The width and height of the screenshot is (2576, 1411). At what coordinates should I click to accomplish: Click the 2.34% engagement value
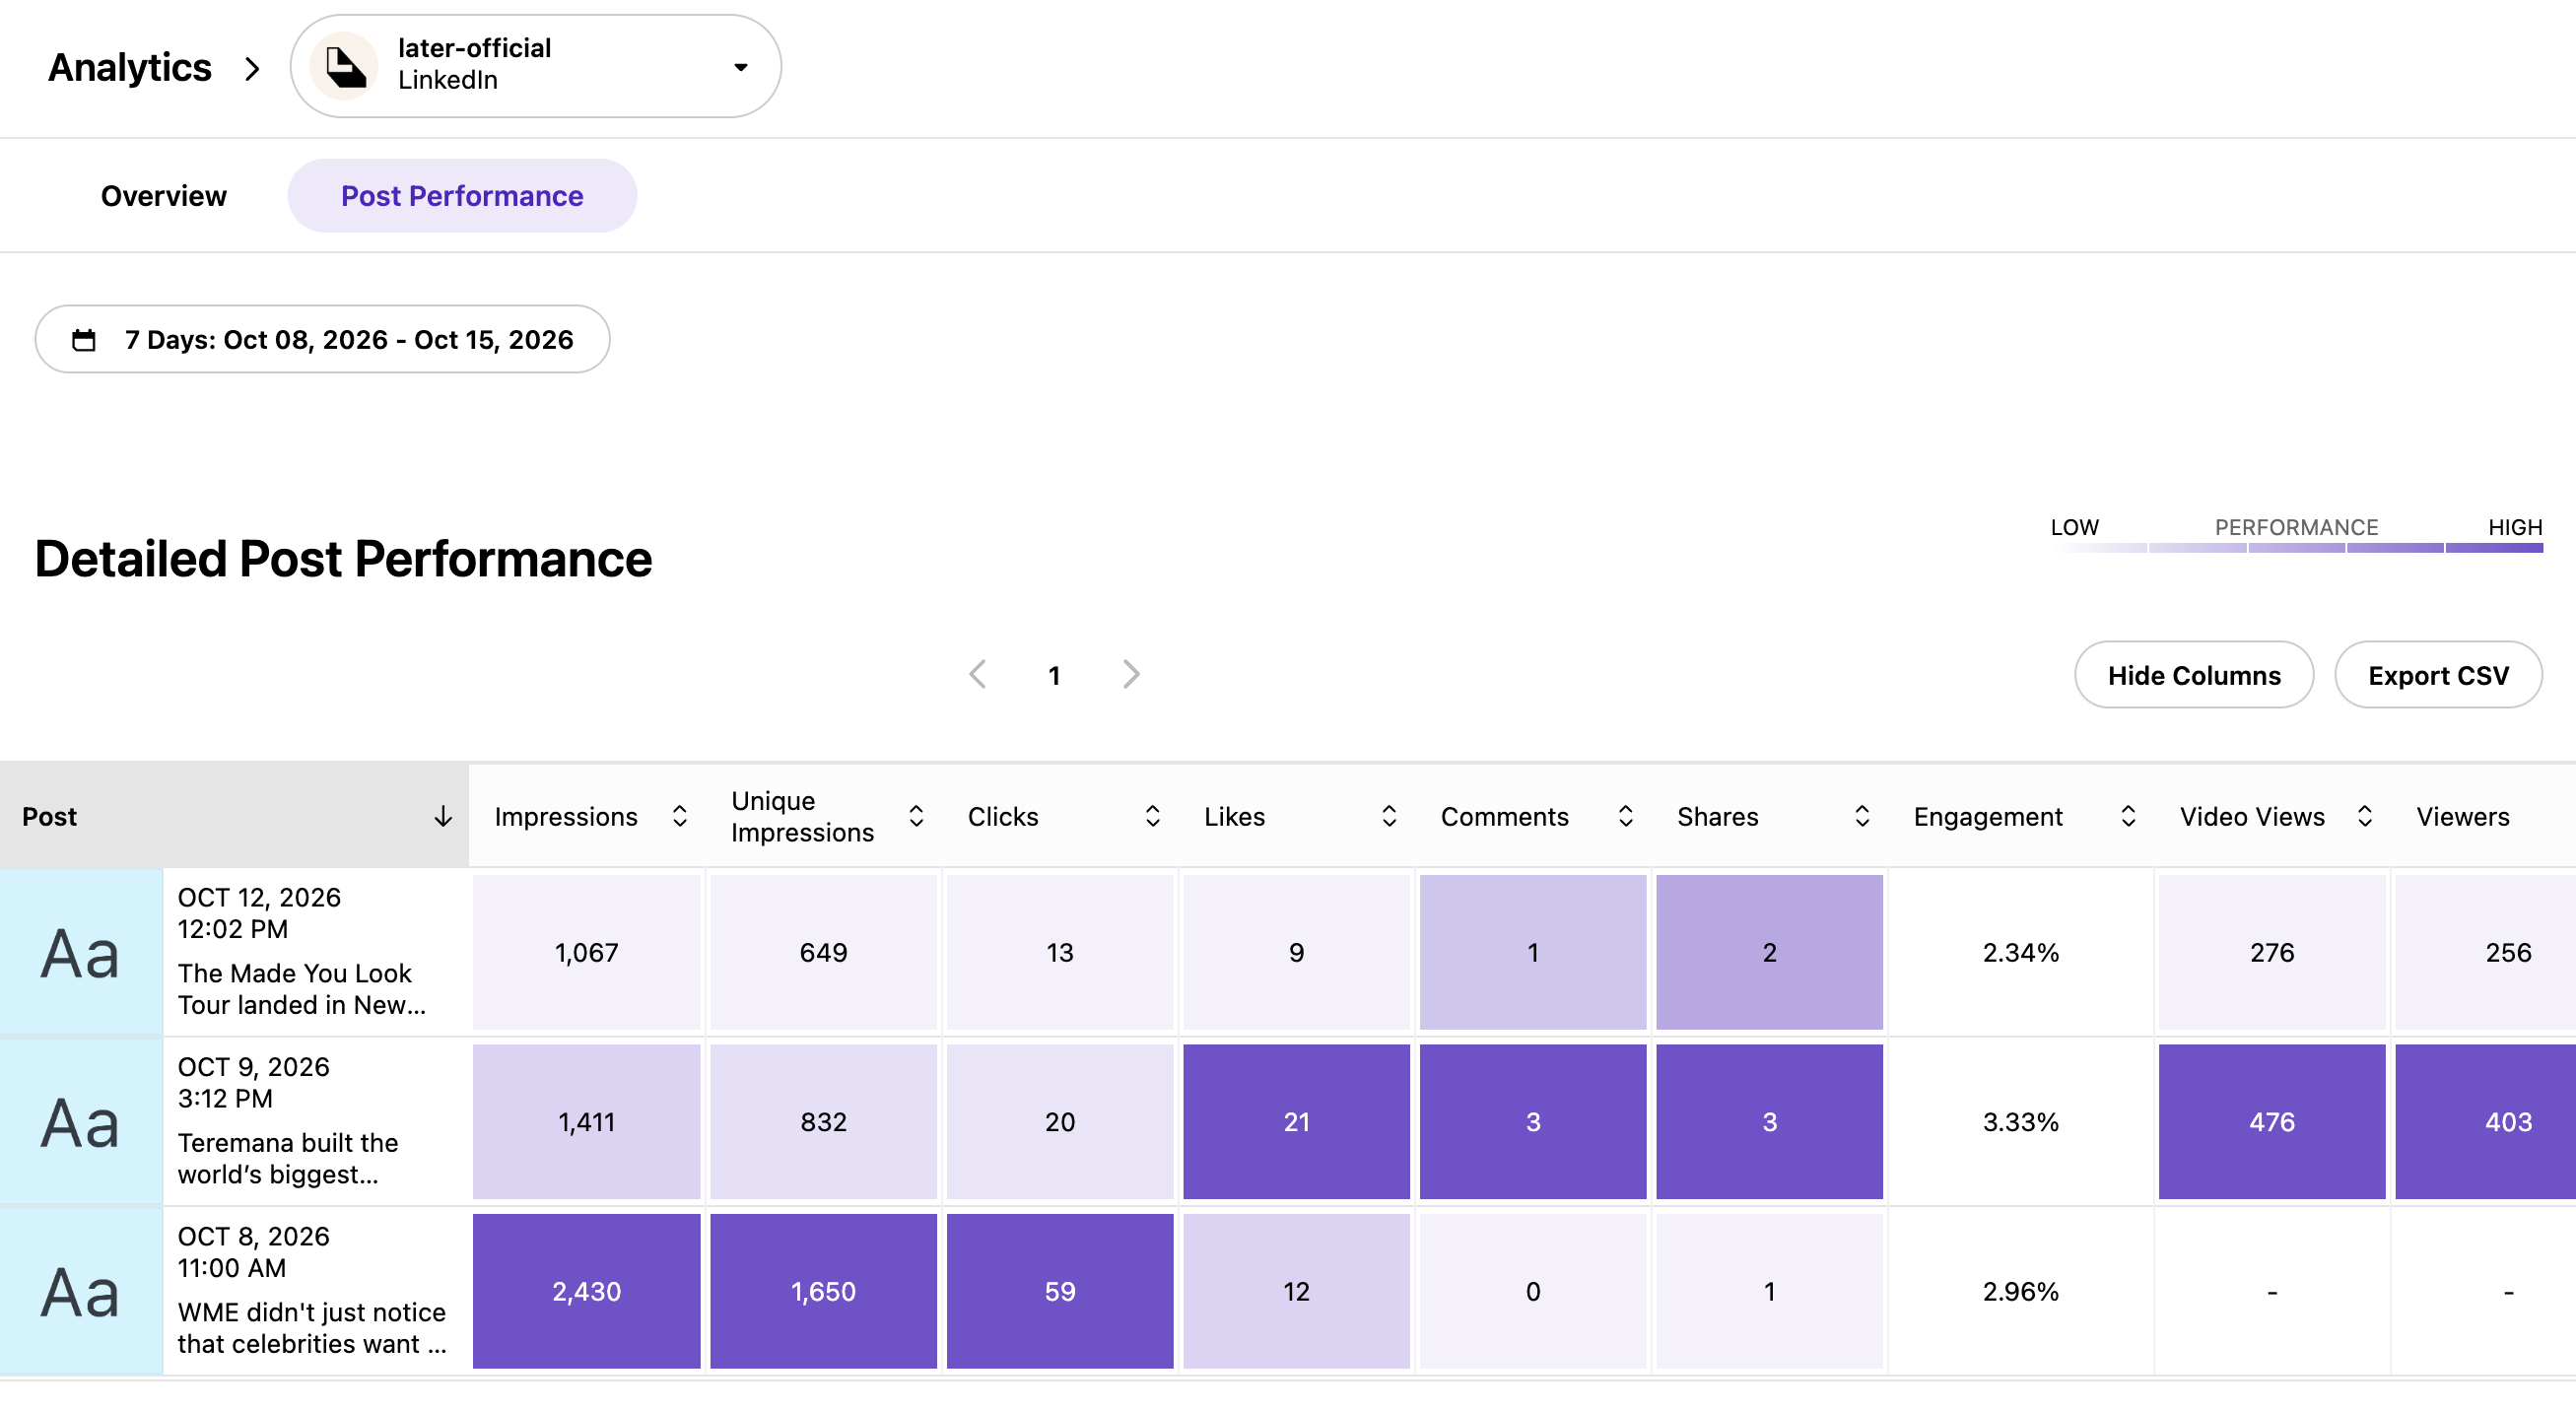pos(2020,952)
